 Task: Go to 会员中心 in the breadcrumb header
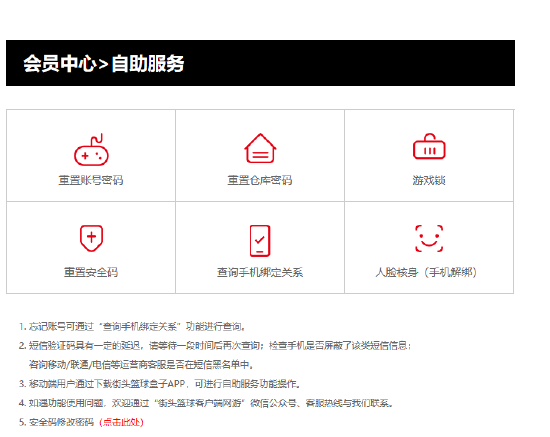coord(59,63)
